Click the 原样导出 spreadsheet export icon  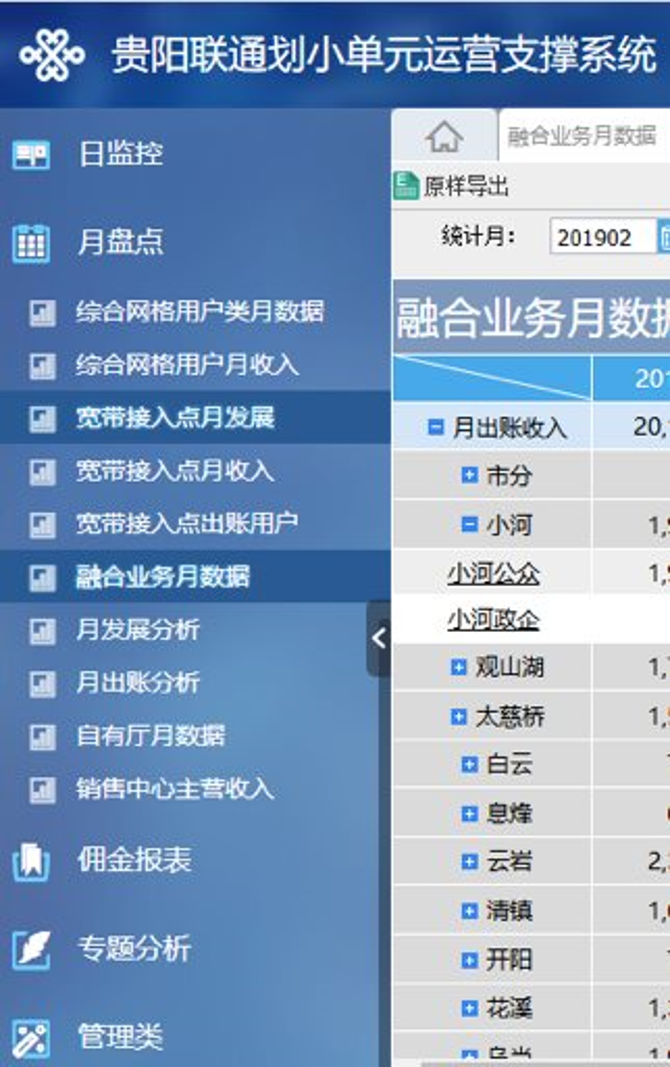click(405, 186)
